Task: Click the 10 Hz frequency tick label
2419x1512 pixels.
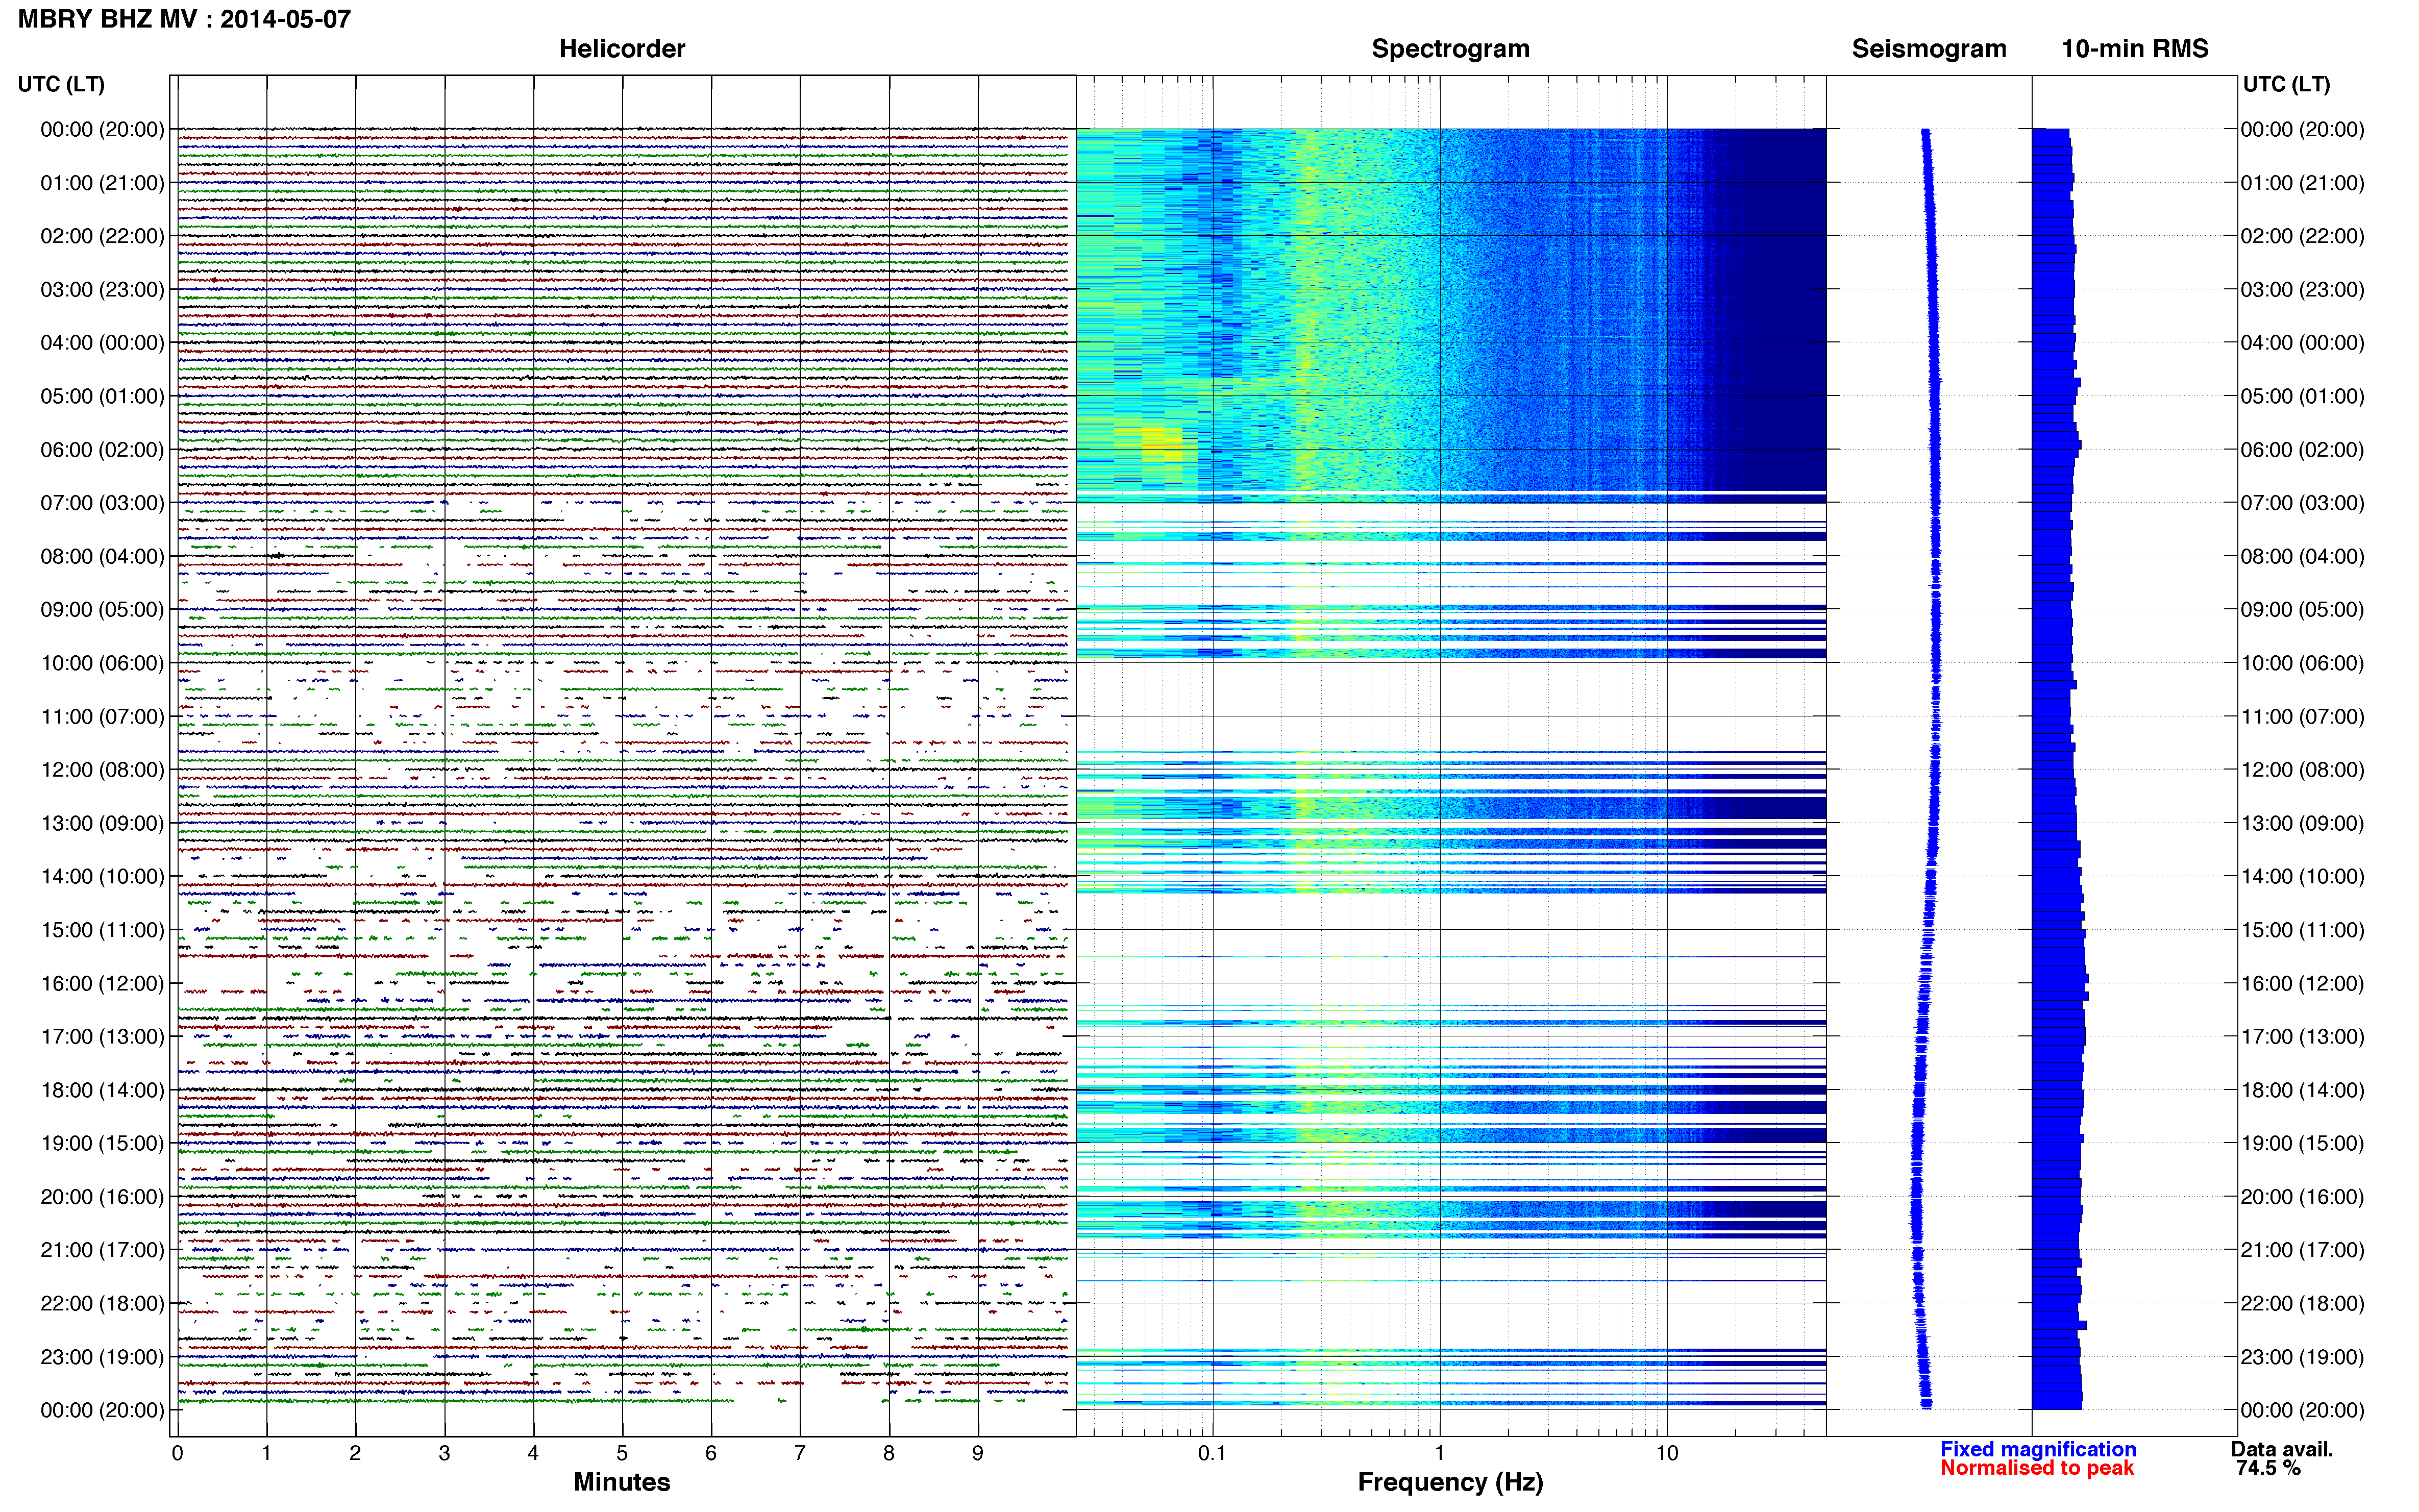Action: coord(1666,1452)
